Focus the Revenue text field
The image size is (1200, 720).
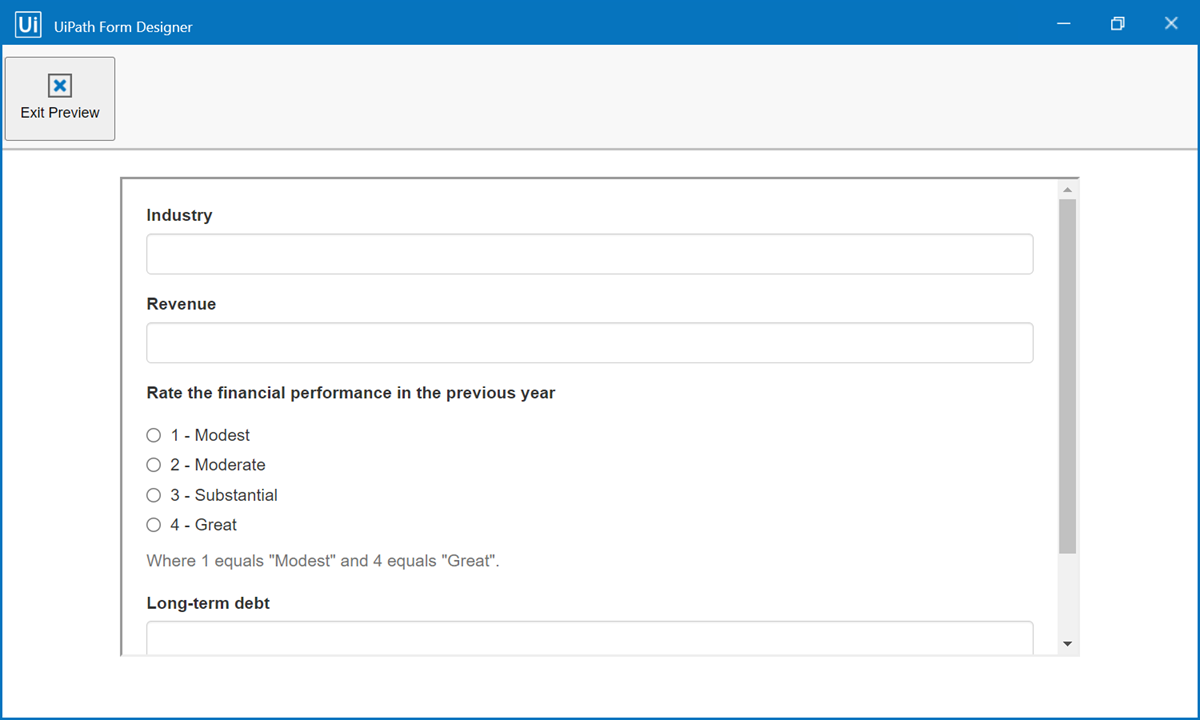tap(590, 343)
